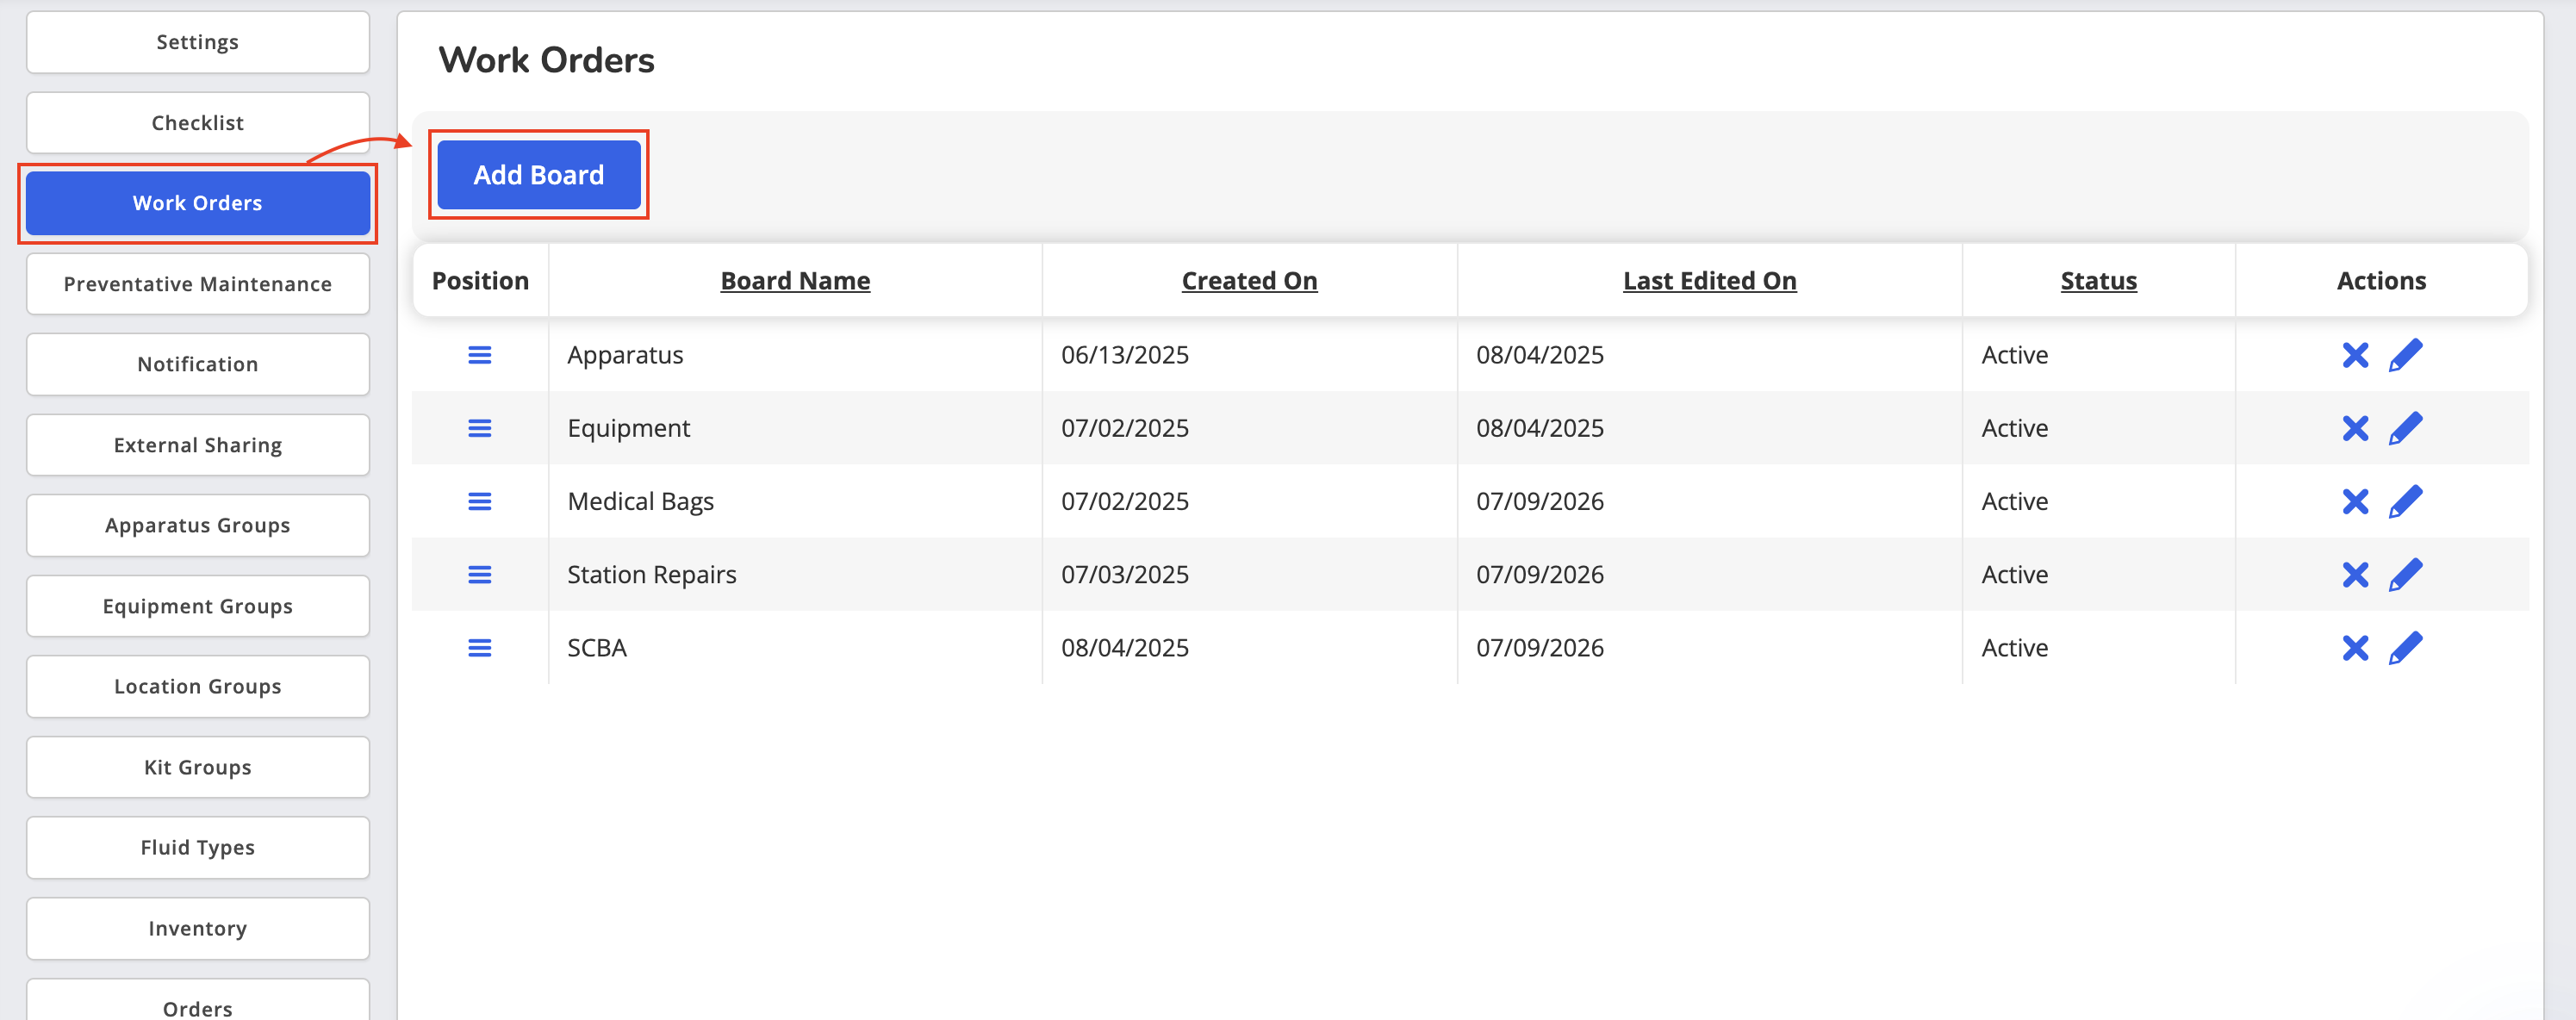Delete the SCBA board
The width and height of the screenshot is (2576, 1020).
(2355, 648)
